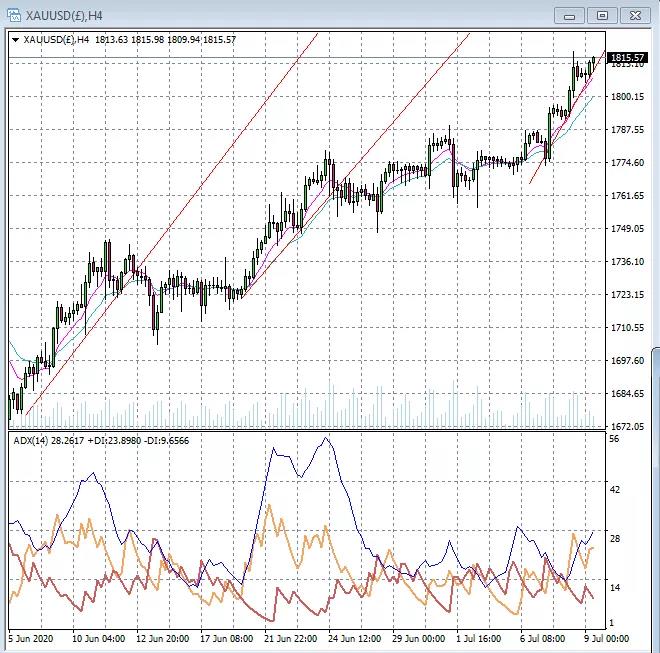Click the +DI:23.8980 value text
Viewport: 660px width, 653px height.
[114, 441]
